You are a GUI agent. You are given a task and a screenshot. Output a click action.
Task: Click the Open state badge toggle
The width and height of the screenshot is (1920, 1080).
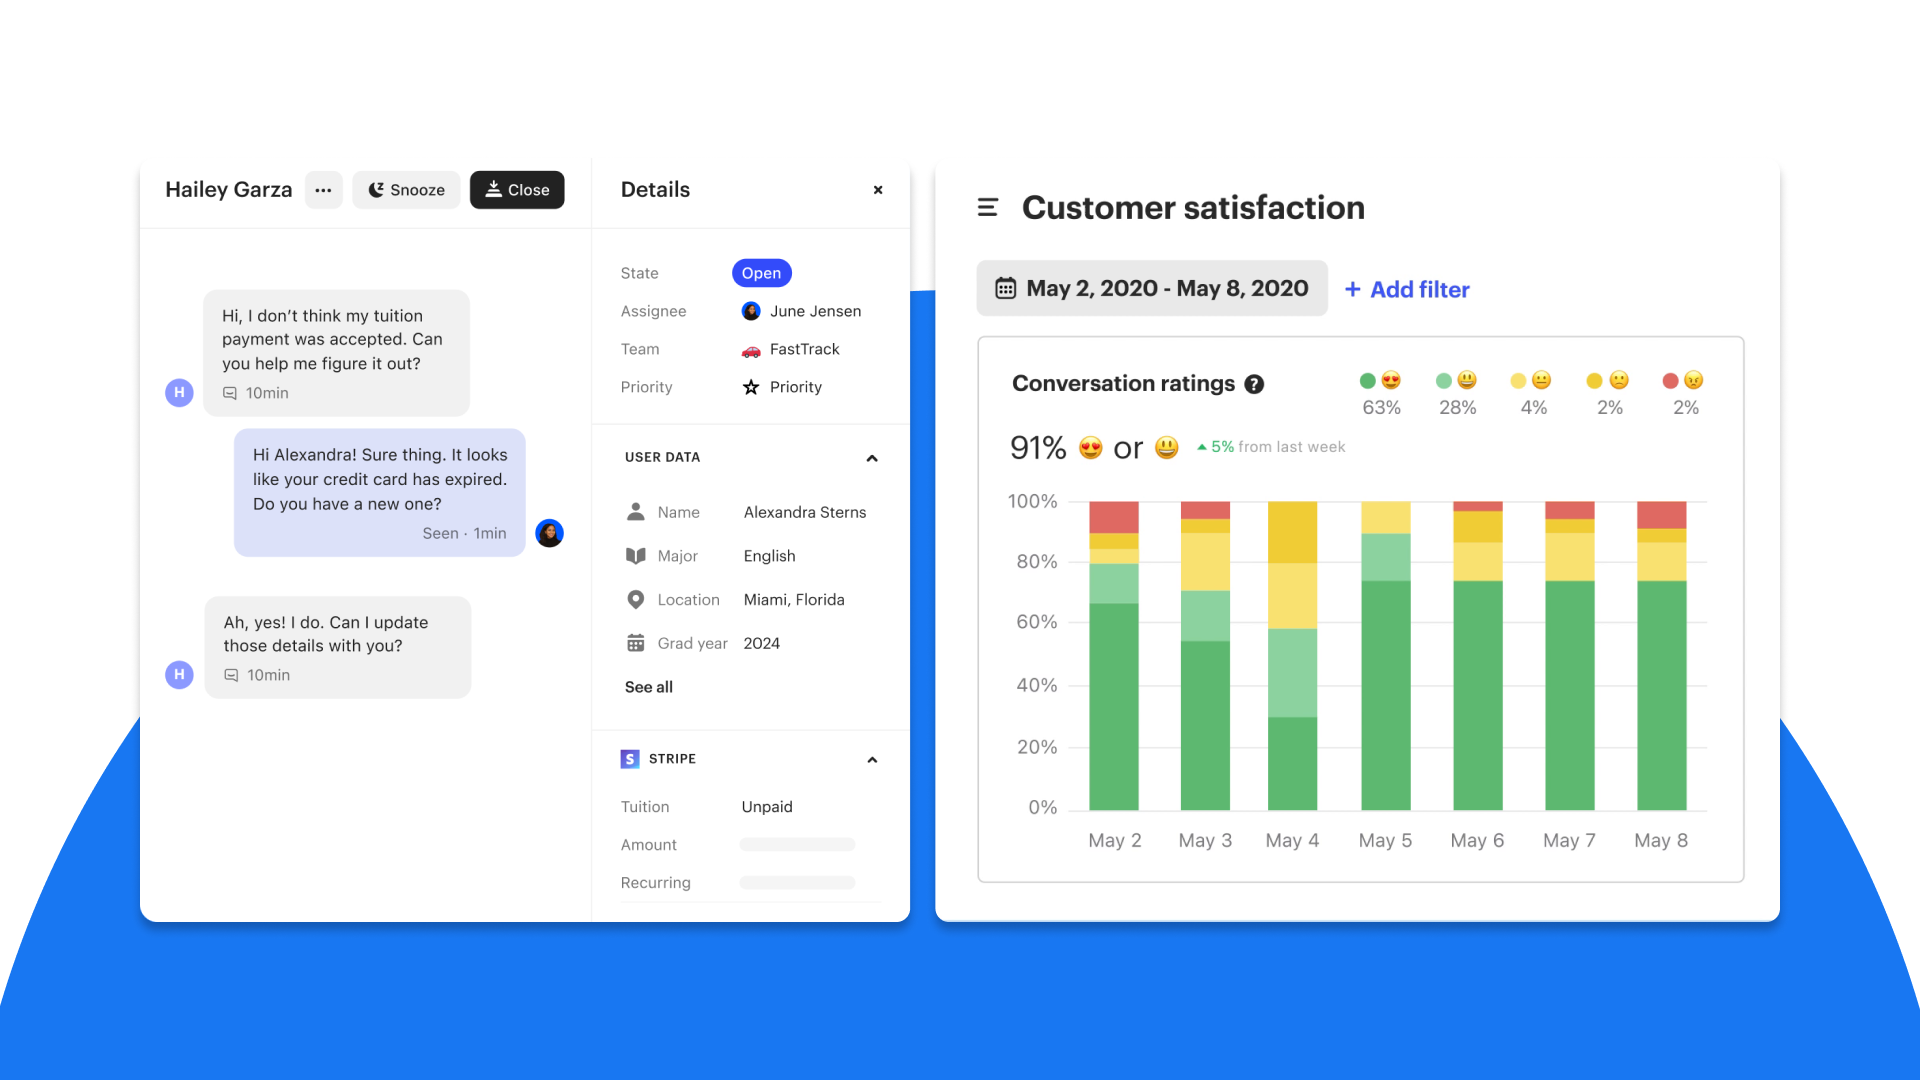click(x=761, y=273)
